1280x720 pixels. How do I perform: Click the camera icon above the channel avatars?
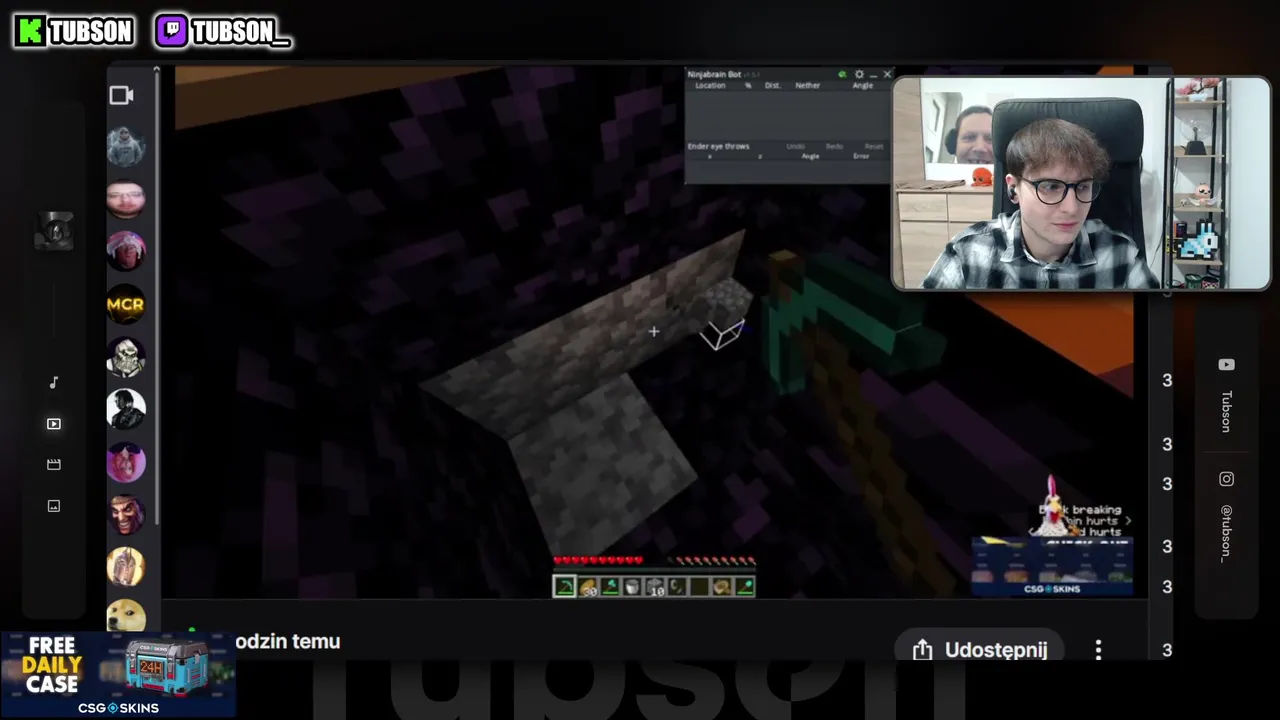coord(121,95)
